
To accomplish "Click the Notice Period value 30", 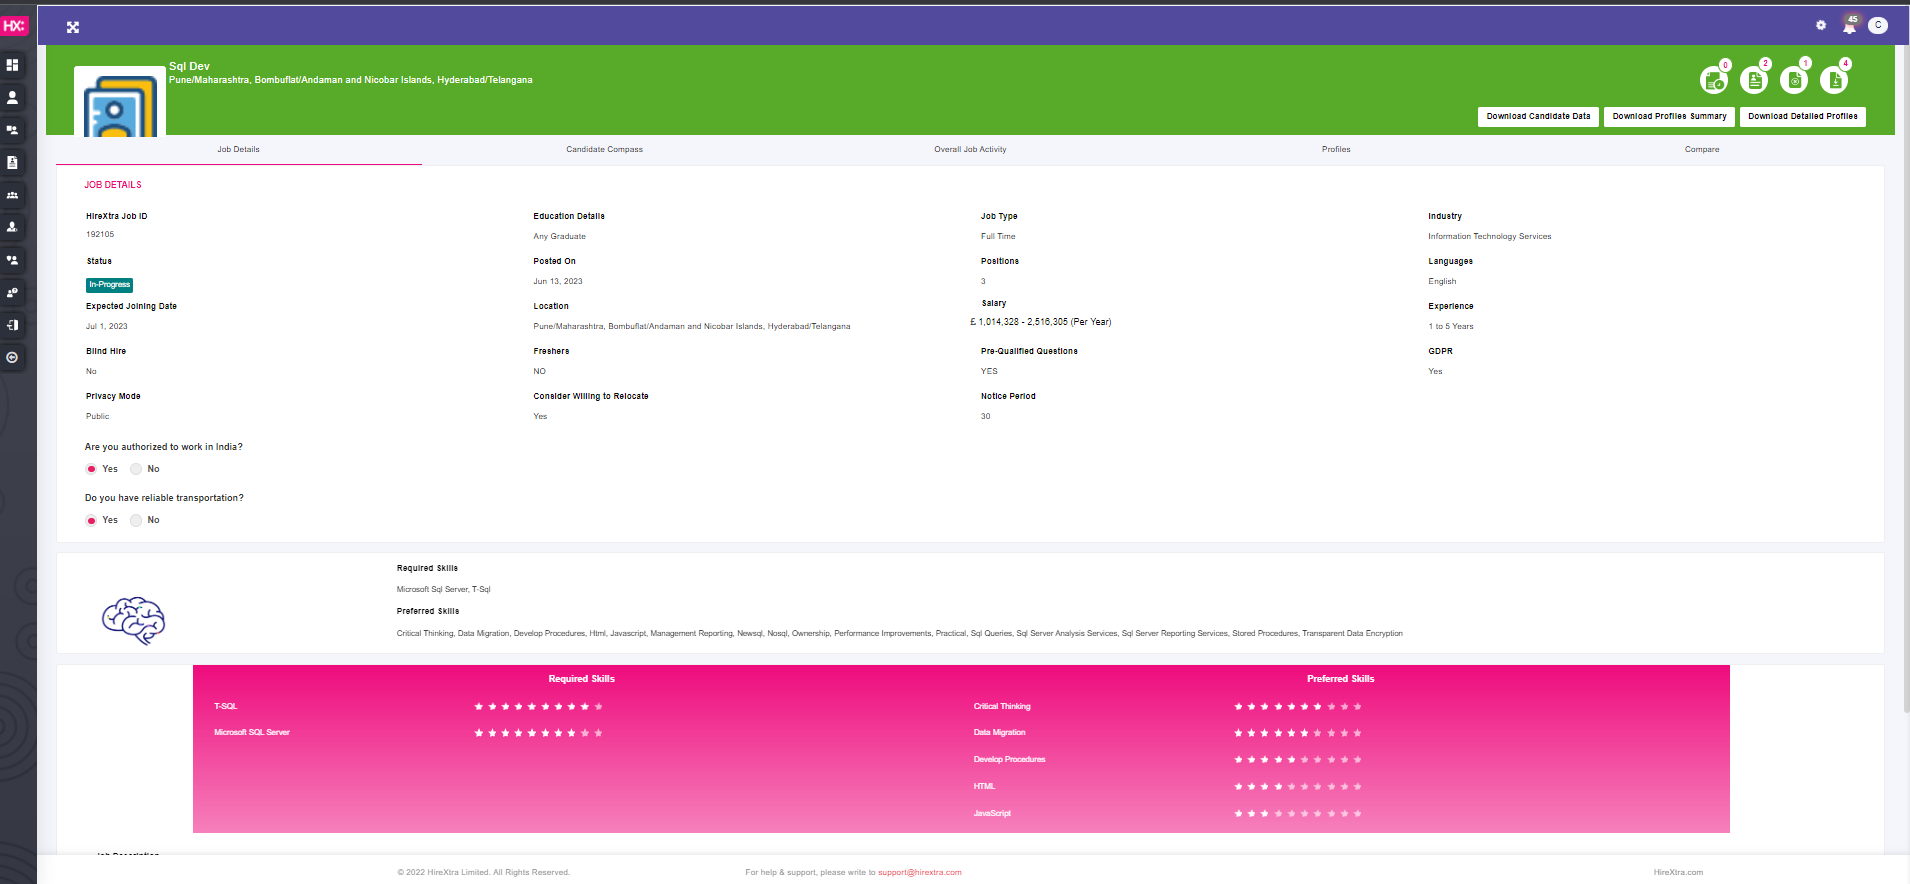I will (986, 417).
